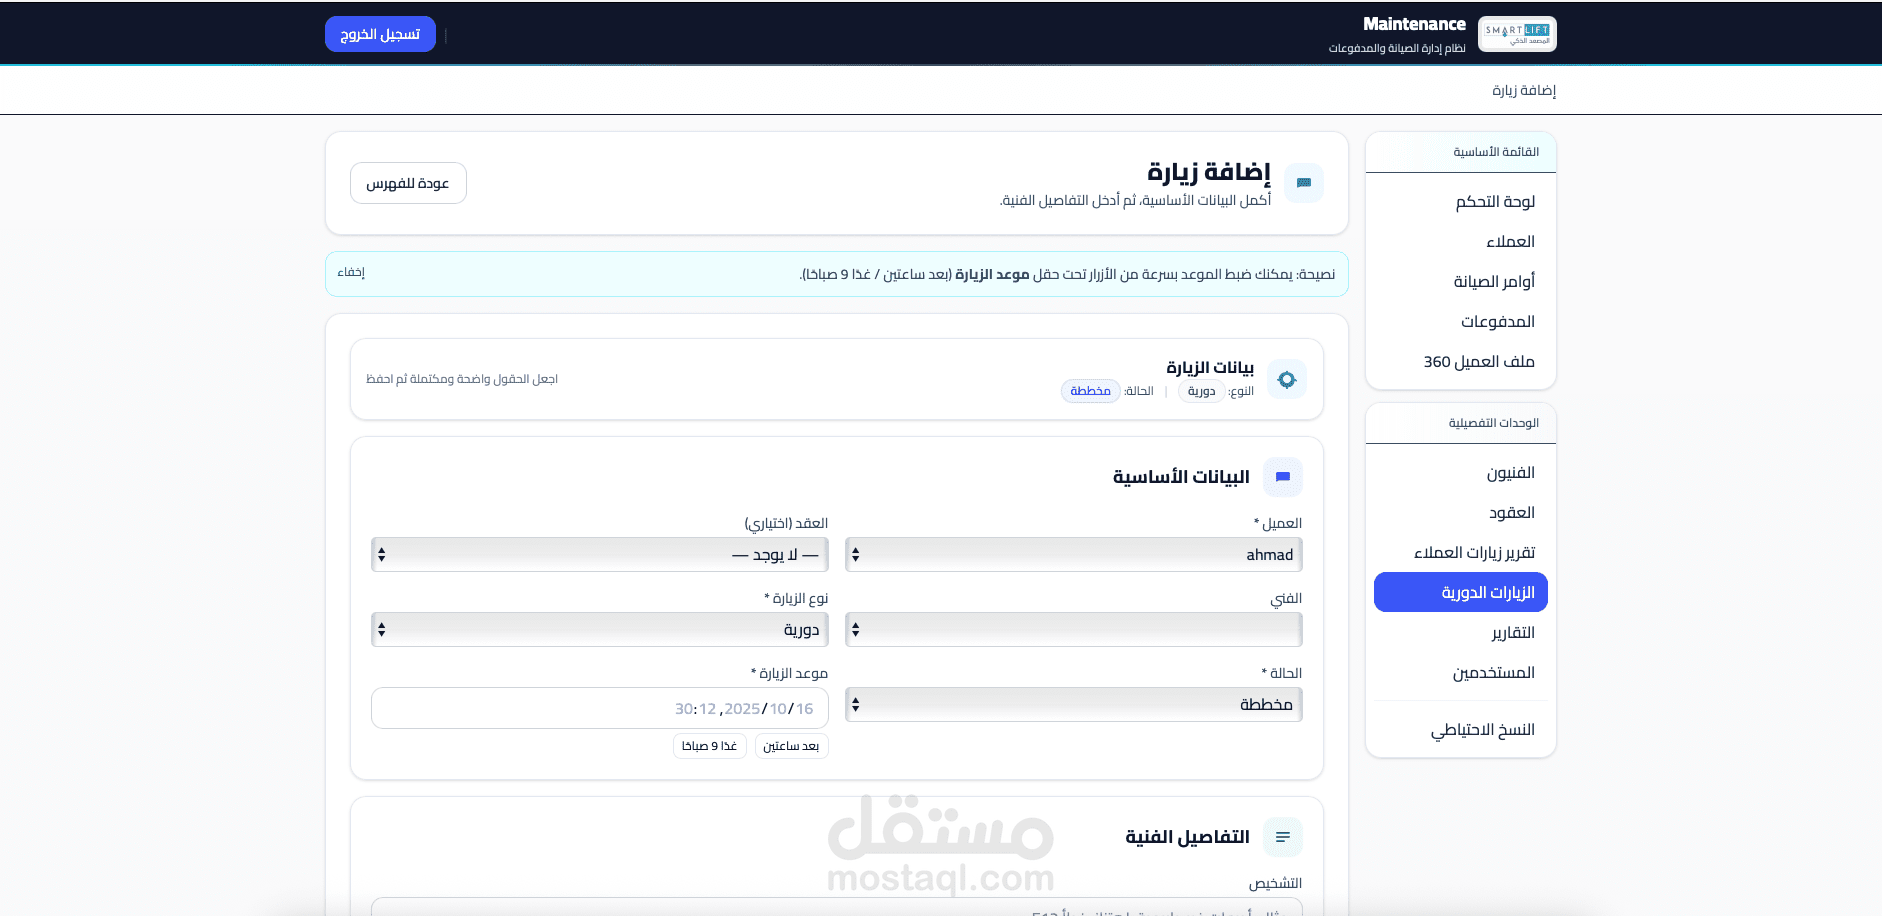Click the بيانات الزيارة card title
This screenshot has height=916, width=1882.
coord(1210,368)
